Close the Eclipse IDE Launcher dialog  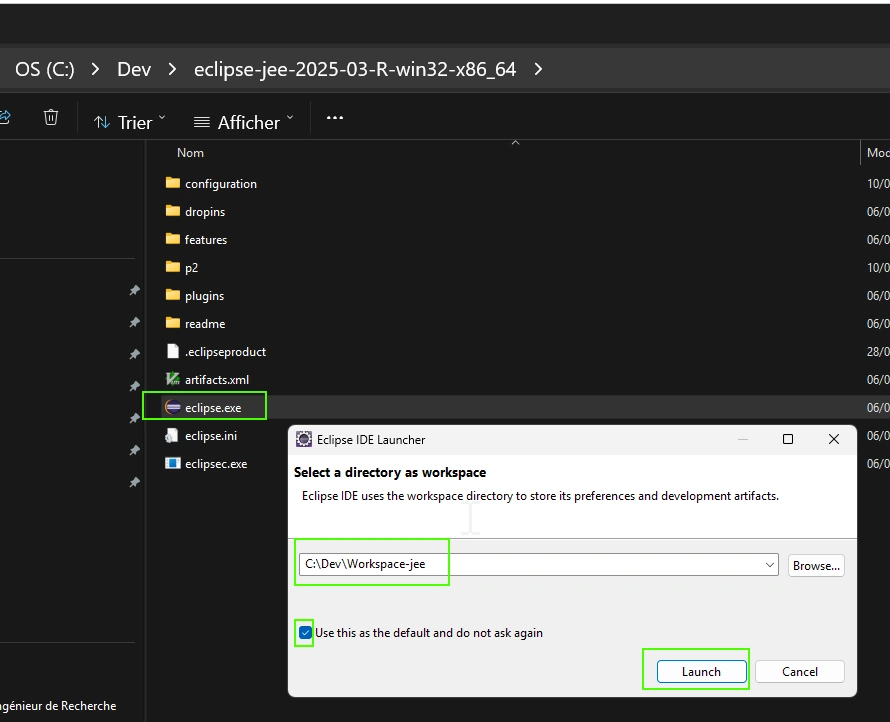point(834,439)
